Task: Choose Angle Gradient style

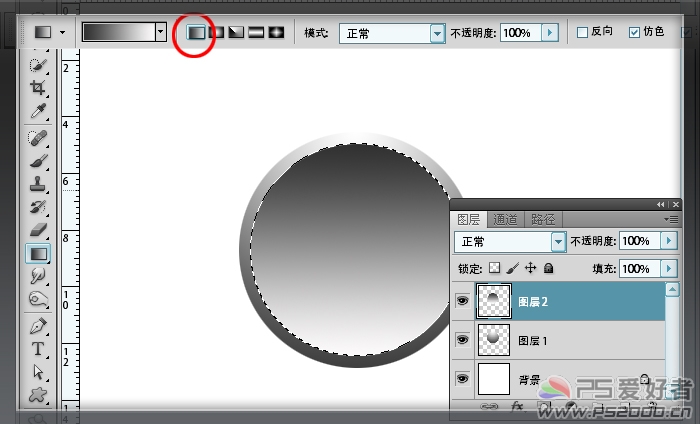Action: tap(236, 32)
